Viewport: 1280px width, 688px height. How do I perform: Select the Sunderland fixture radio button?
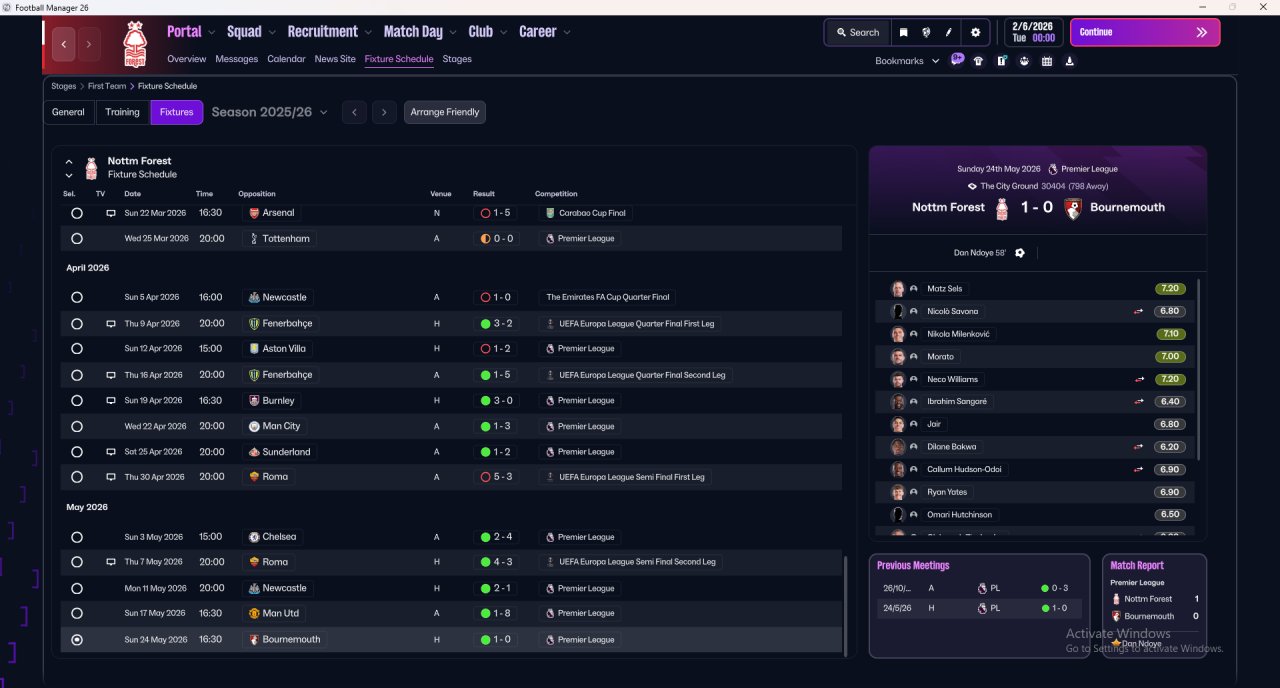coord(77,452)
